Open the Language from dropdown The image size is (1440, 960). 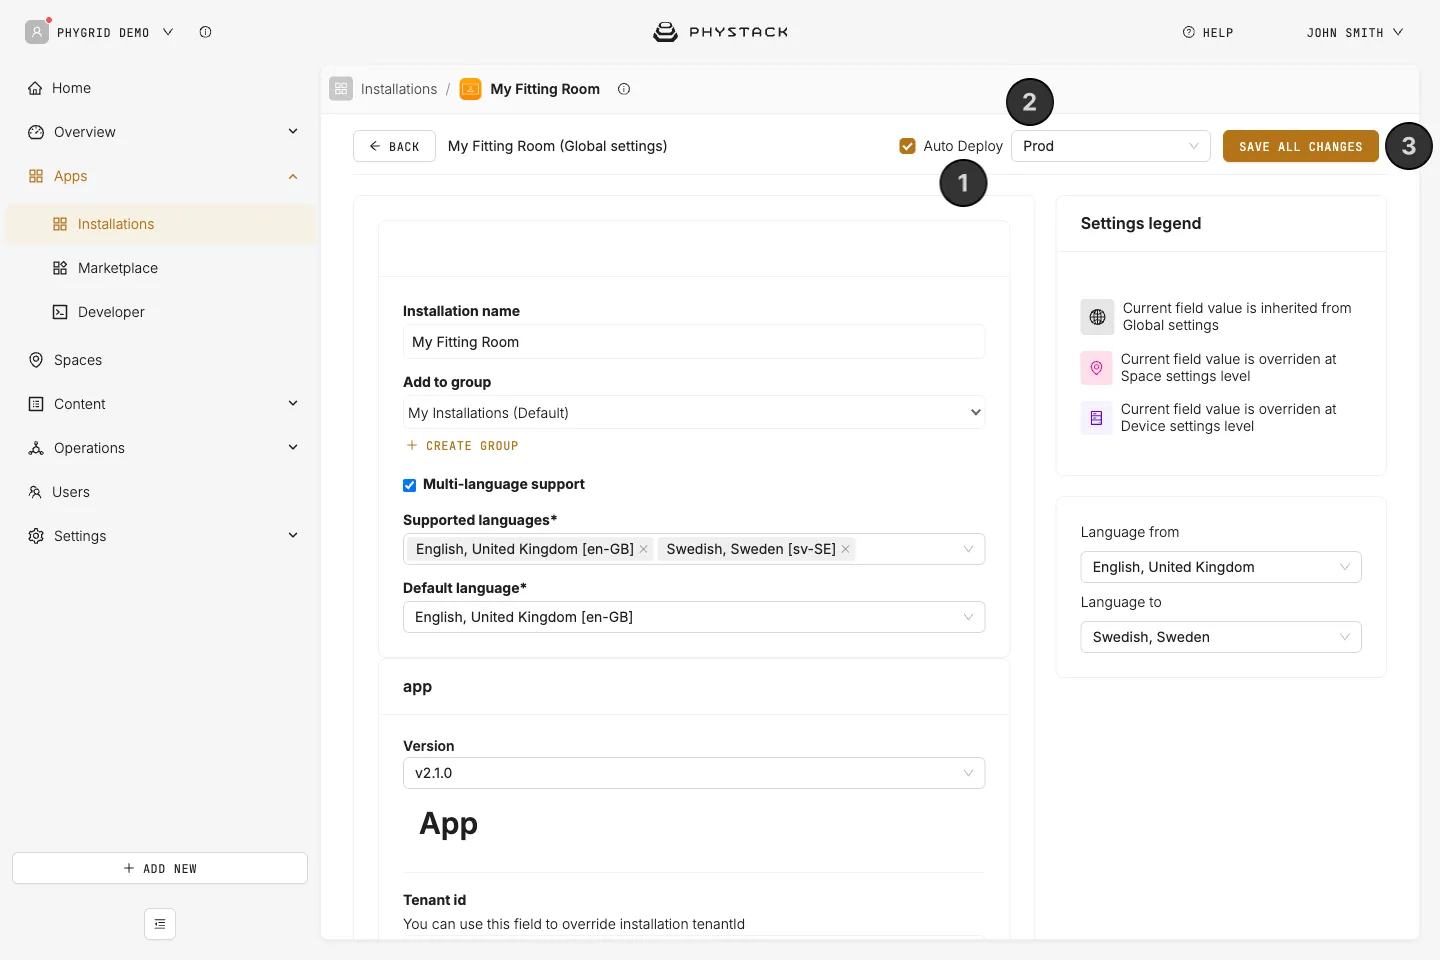click(x=1221, y=567)
